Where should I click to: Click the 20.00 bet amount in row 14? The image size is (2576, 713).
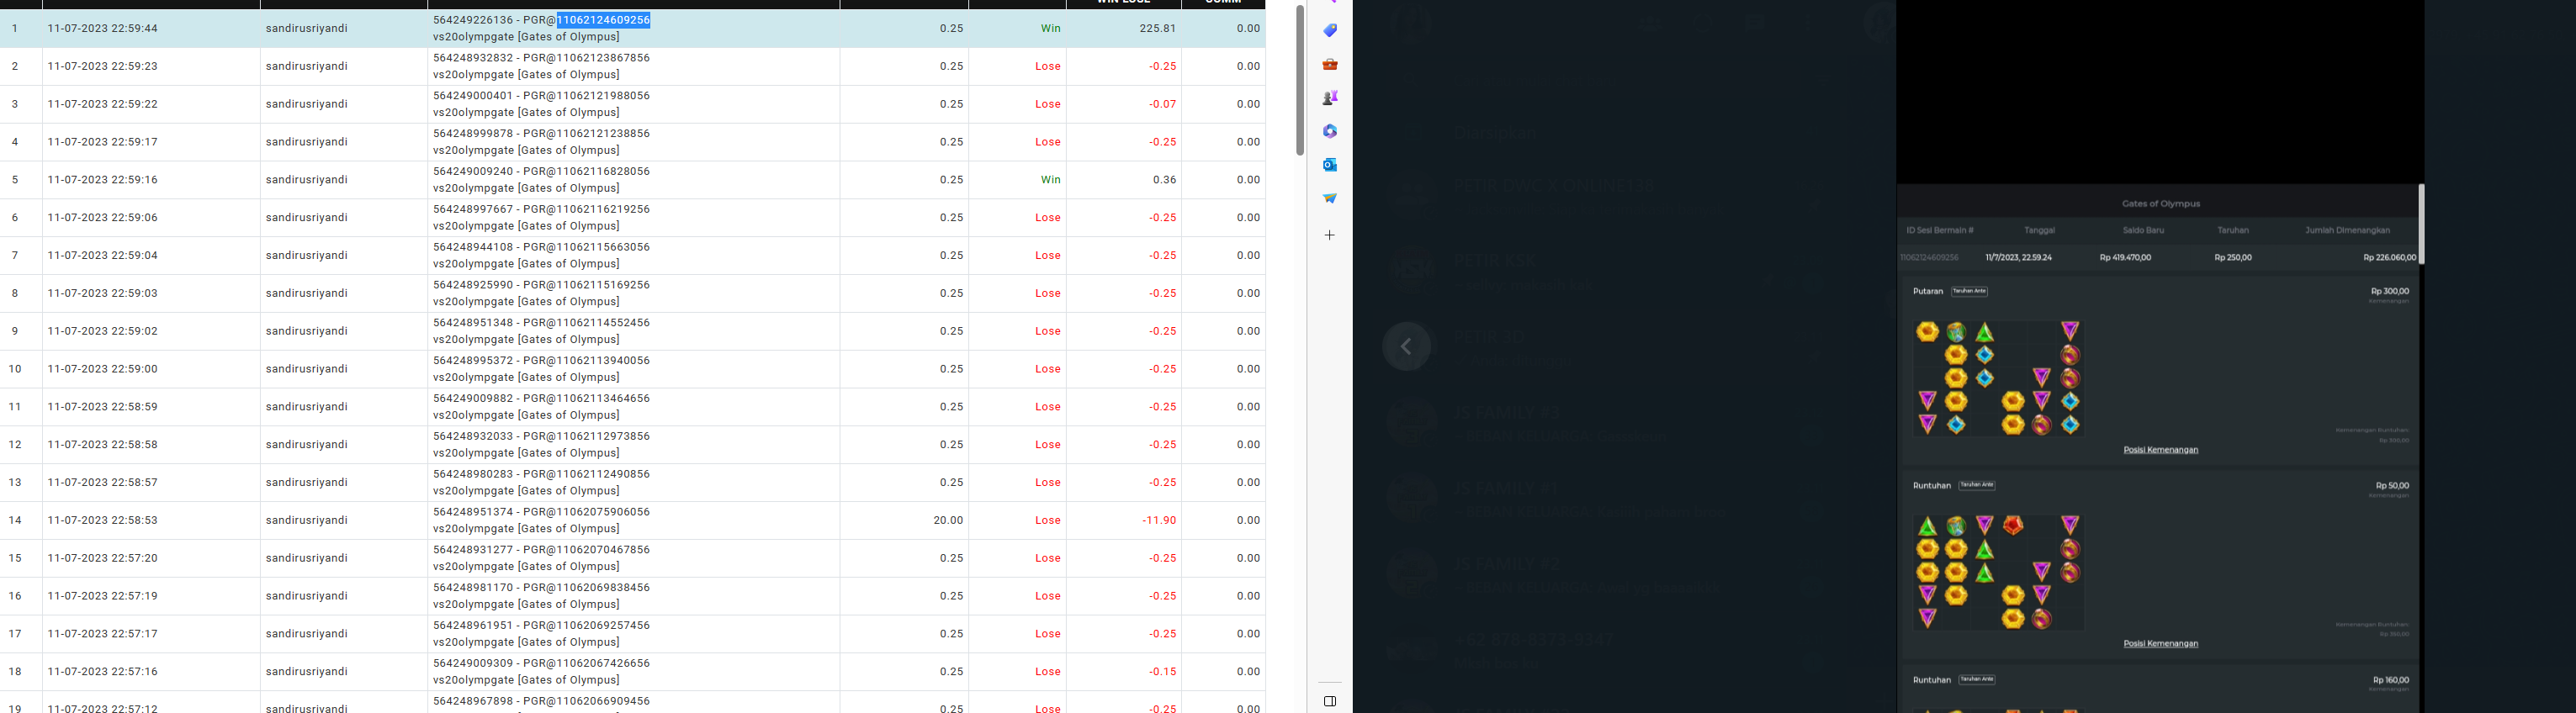(x=948, y=521)
